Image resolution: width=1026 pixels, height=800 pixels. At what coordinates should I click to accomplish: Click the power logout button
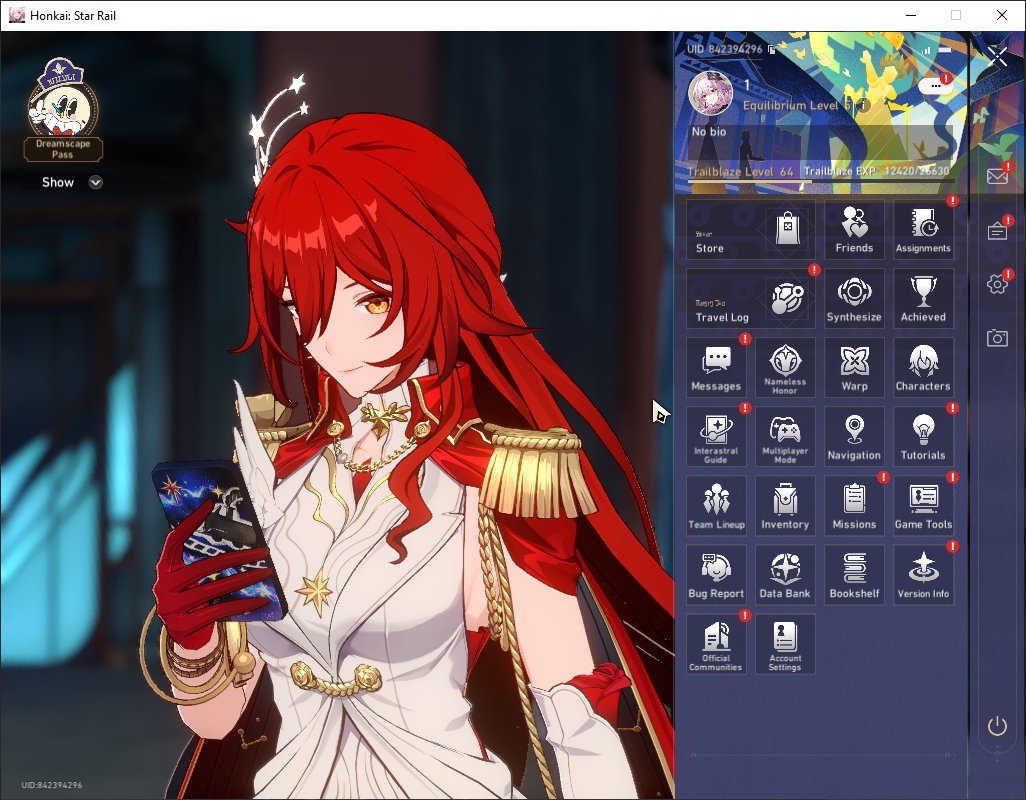(997, 726)
